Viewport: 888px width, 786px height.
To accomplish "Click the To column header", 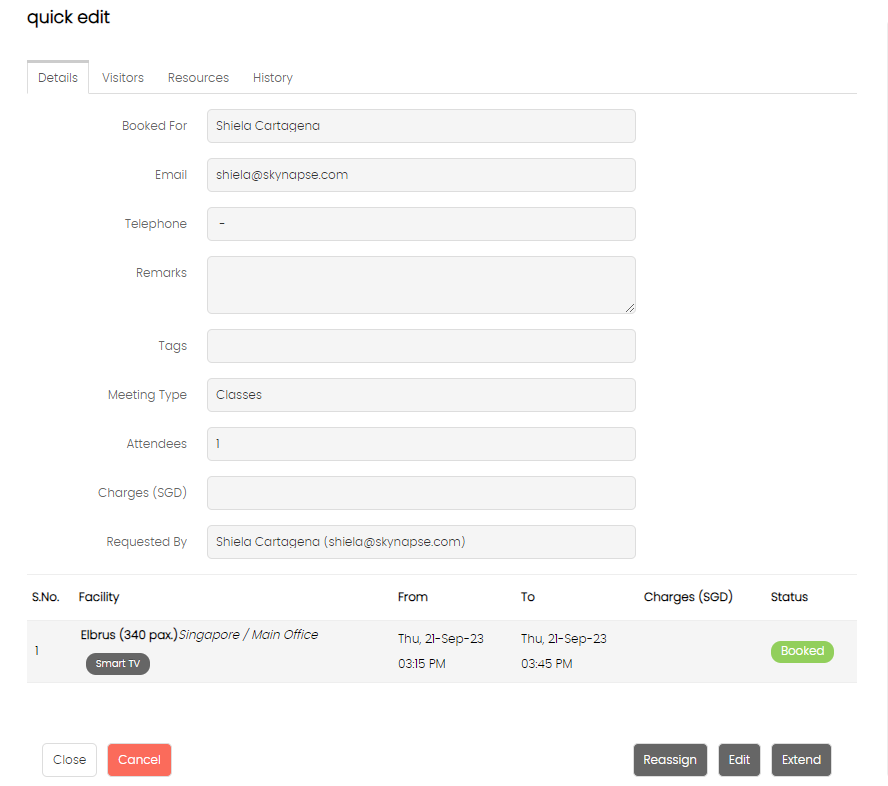I will (x=528, y=597).
